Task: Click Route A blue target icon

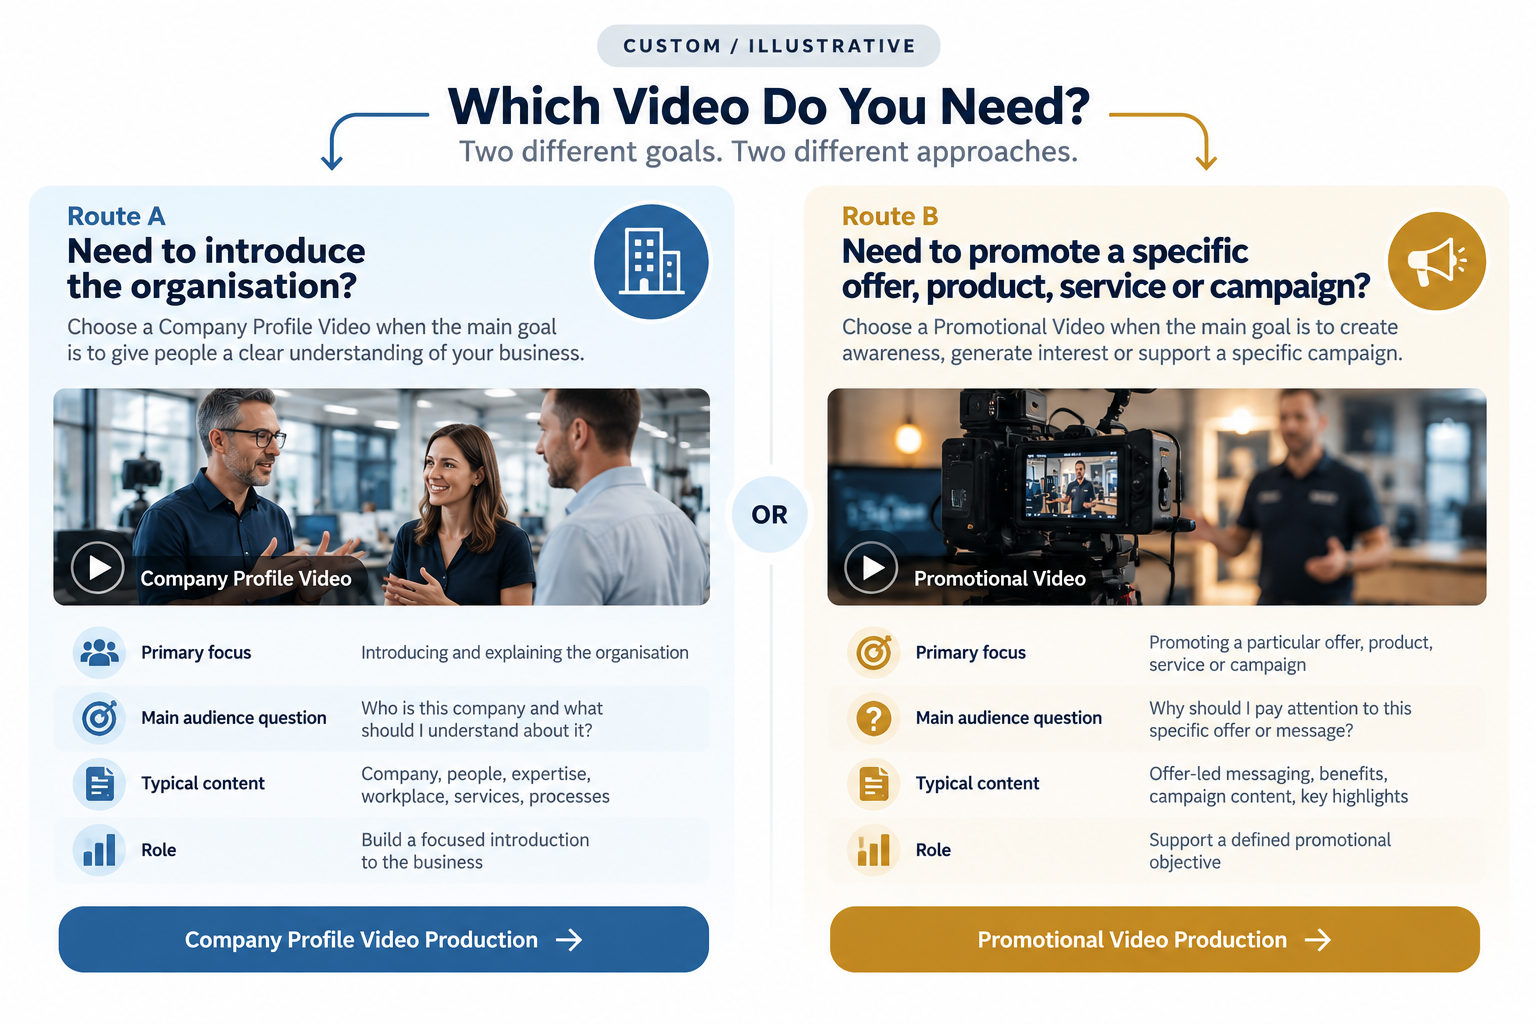Action: click(x=99, y=718)
